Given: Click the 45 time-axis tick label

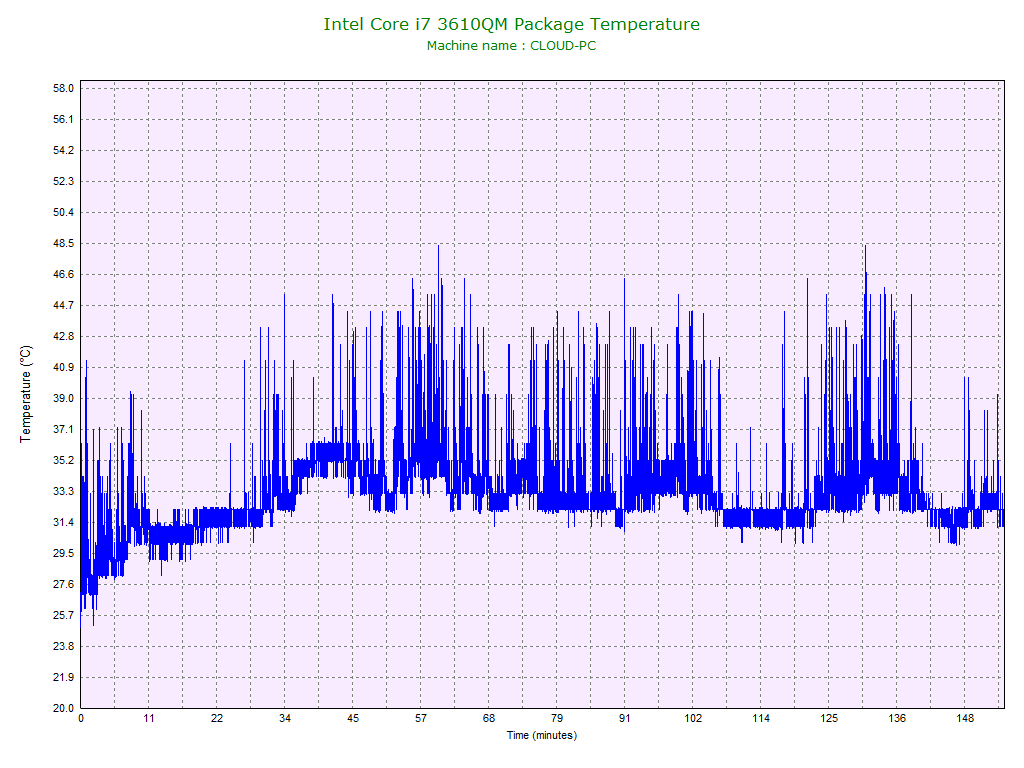Looking at the screenshot, I should [x=353, y=719].
